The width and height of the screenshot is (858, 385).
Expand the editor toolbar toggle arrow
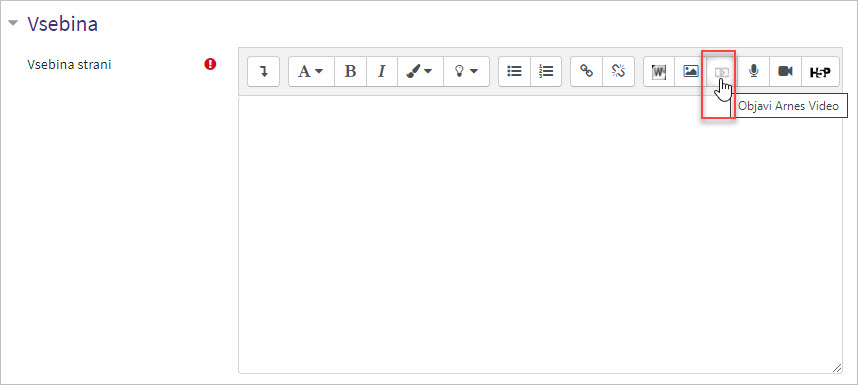pos(264,71)
